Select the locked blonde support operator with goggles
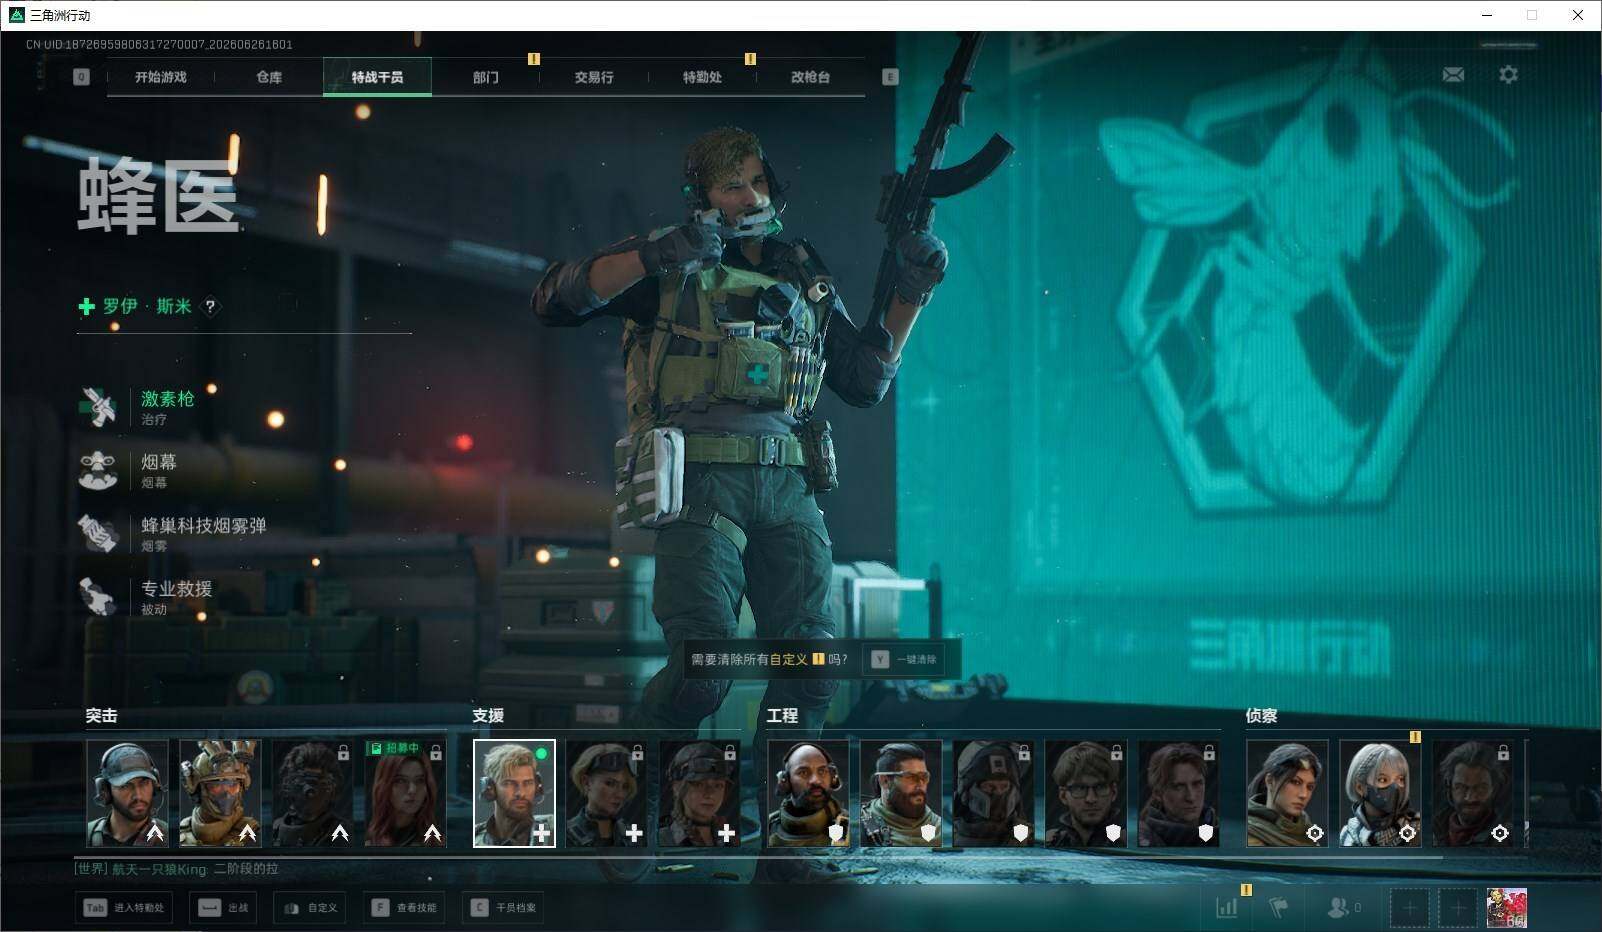This screenshot has height=932, width=1602. 607,793
